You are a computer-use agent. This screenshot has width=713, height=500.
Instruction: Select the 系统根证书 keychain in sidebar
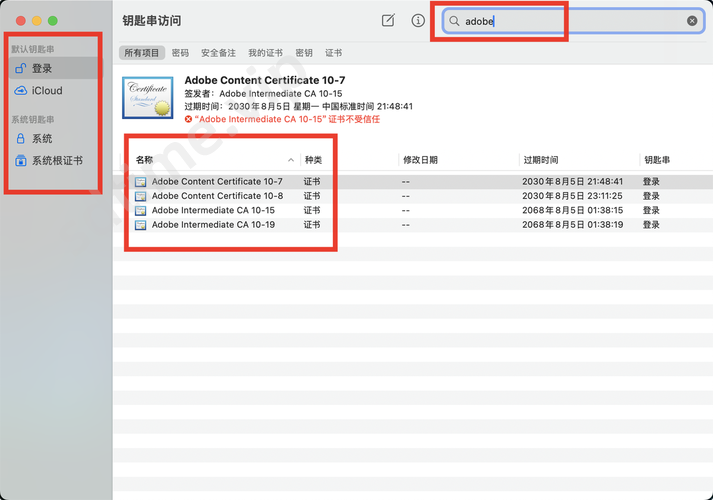tap(54, 160)
